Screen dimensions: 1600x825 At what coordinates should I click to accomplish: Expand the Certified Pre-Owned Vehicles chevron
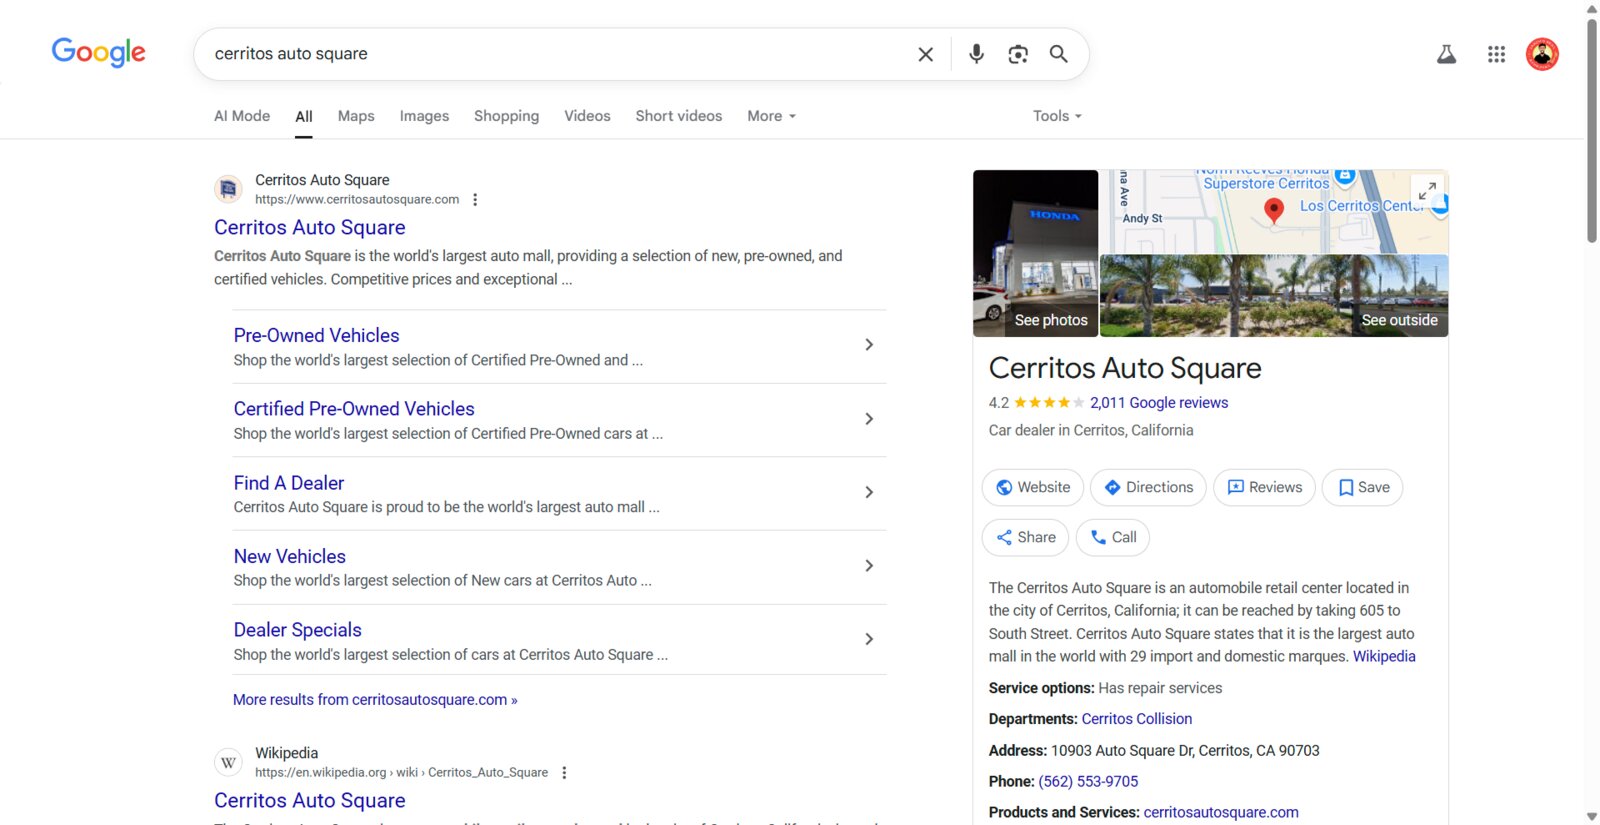(x=869, y=419)
